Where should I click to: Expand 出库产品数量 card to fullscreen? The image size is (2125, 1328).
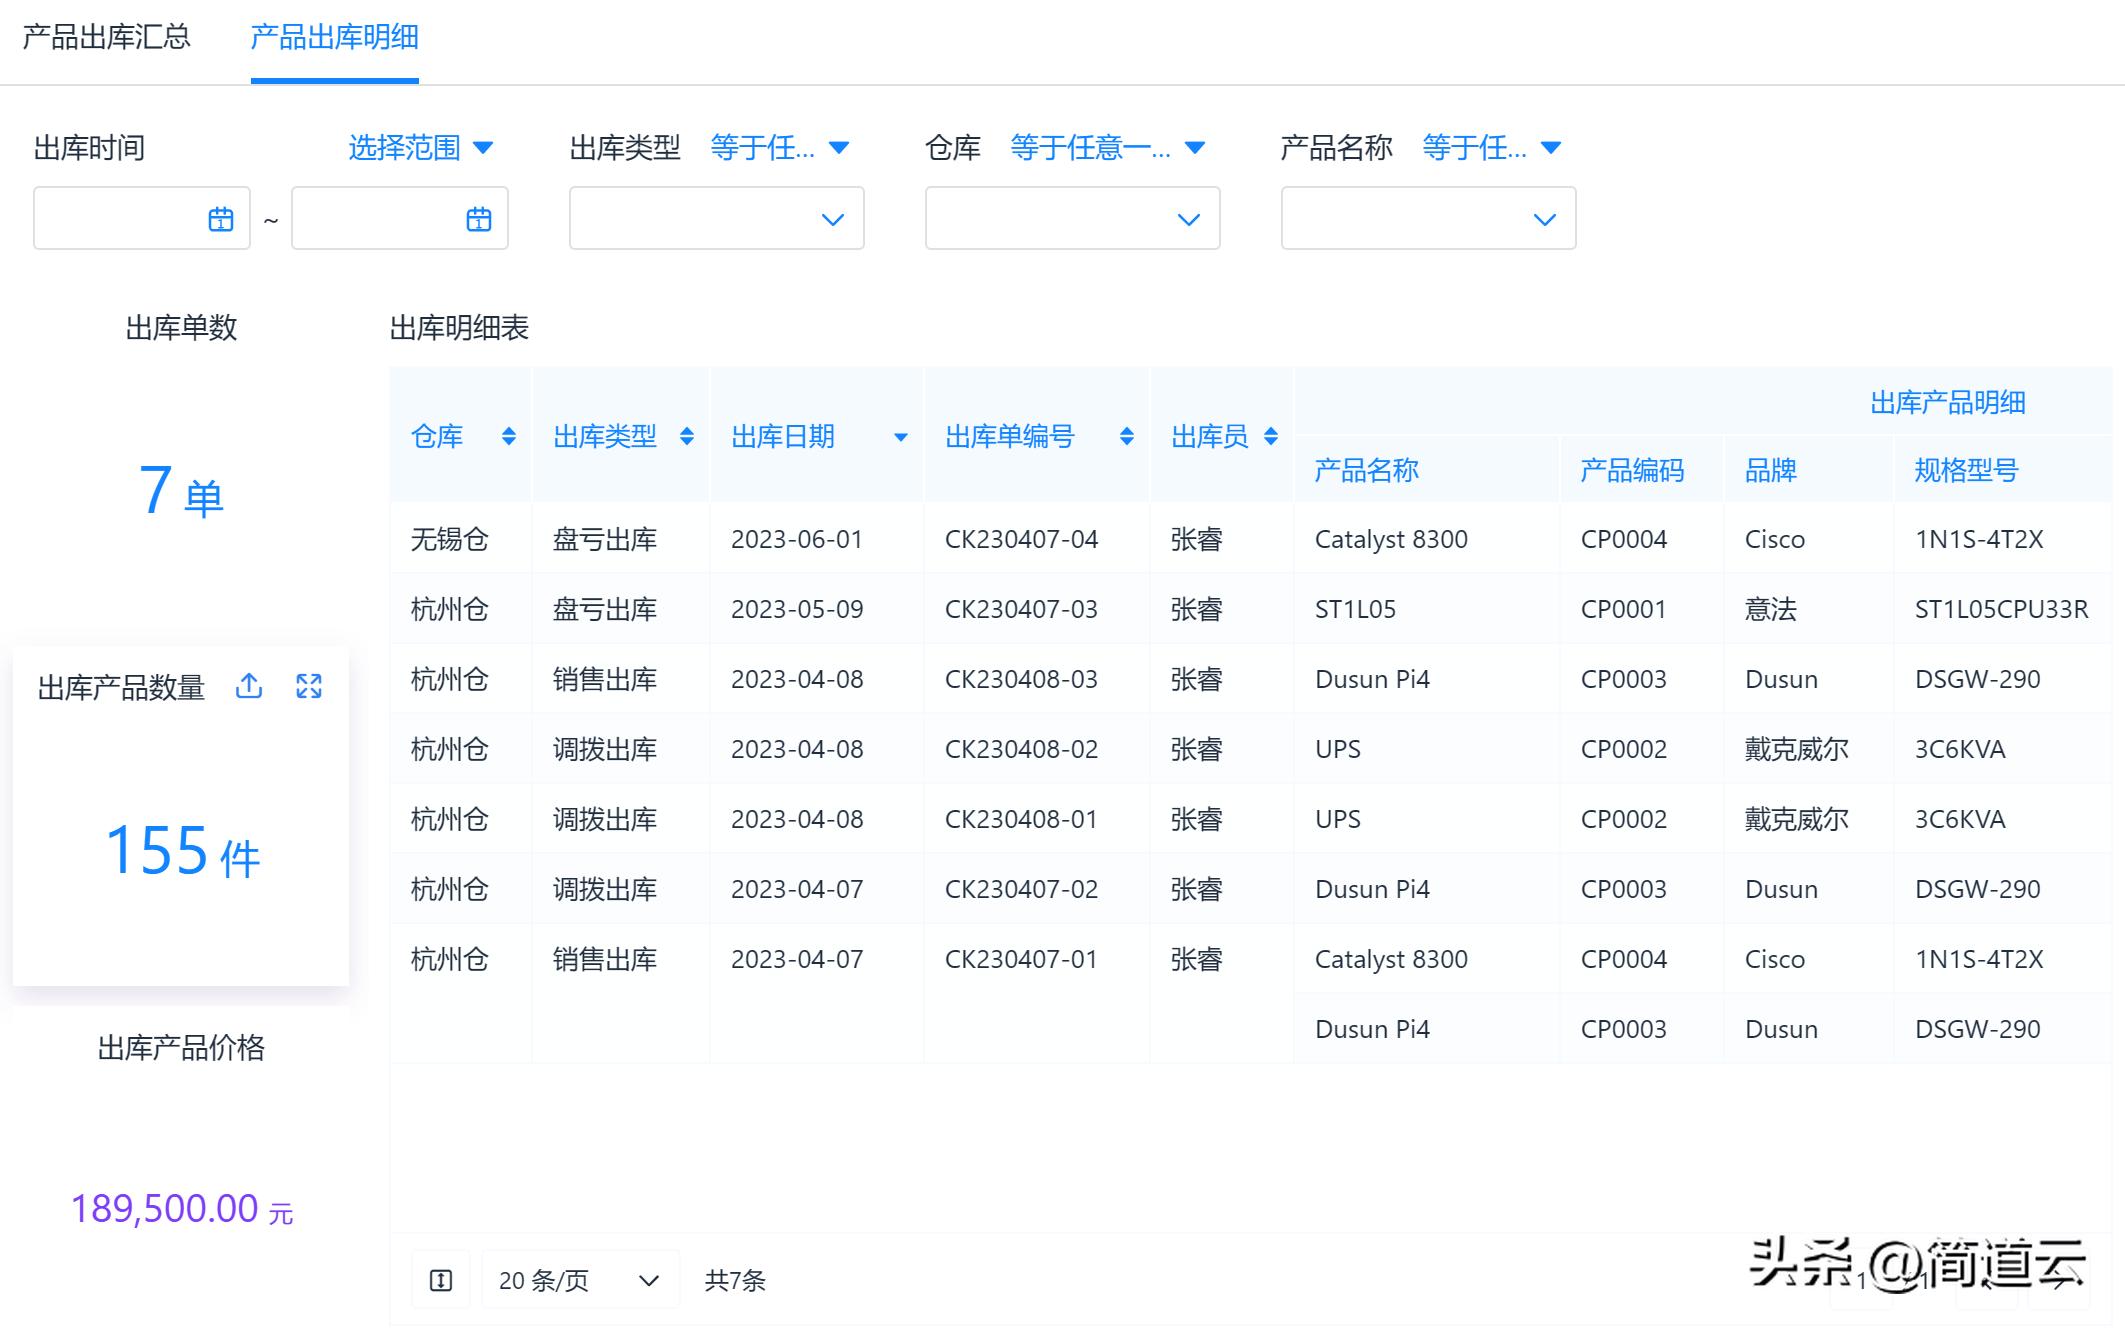[310, 687]
